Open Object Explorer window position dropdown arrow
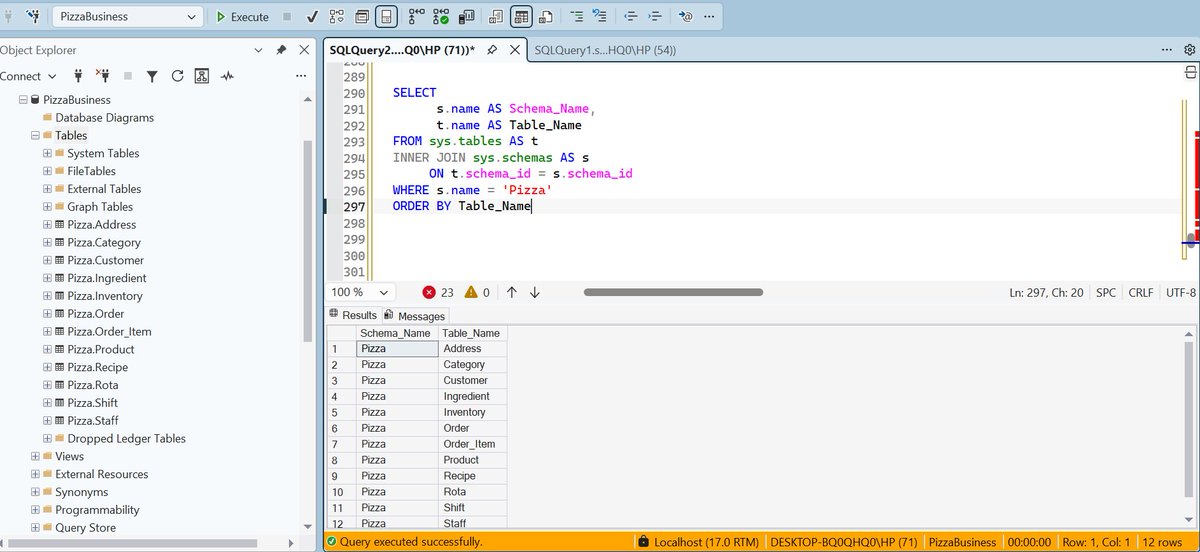 [260, 50]
